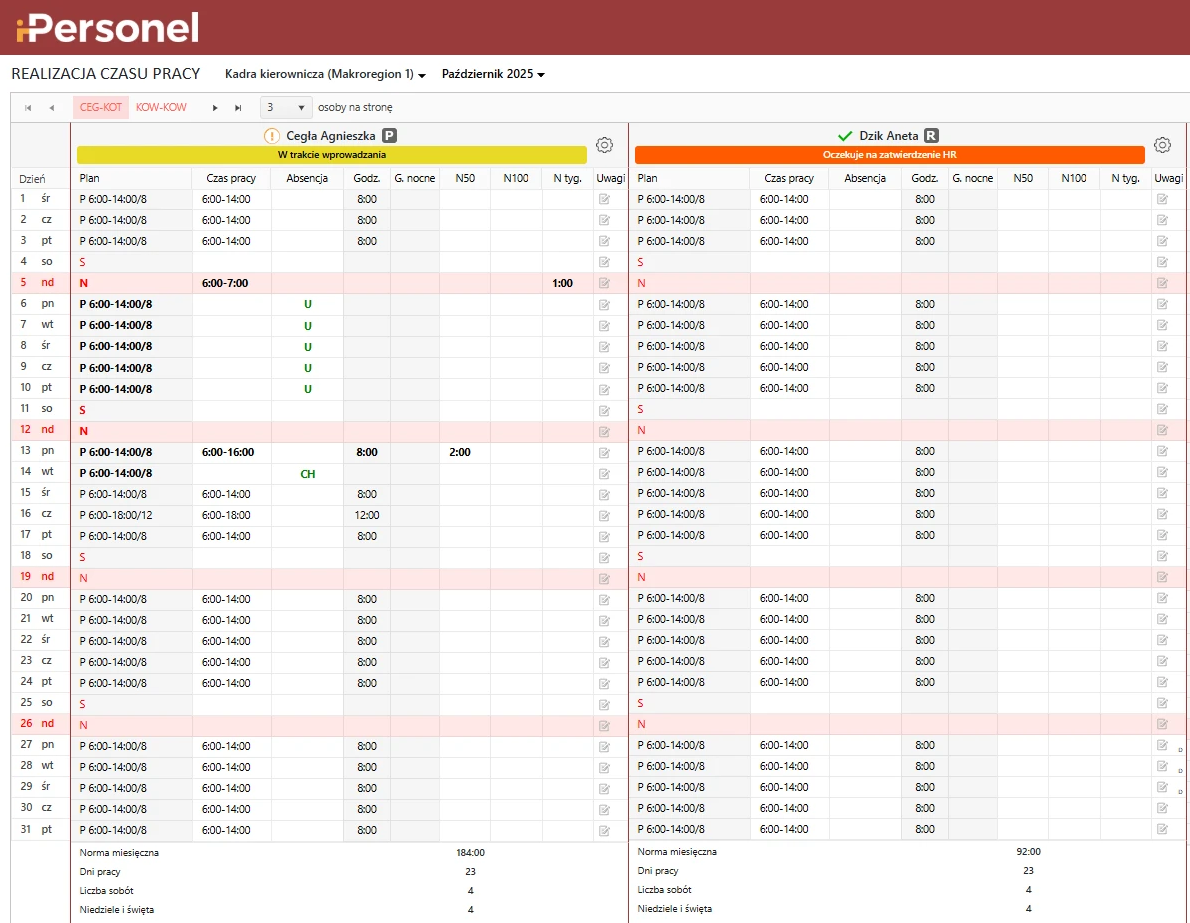Click 1:00 N tyg. value on day 5

click(562, 283)
